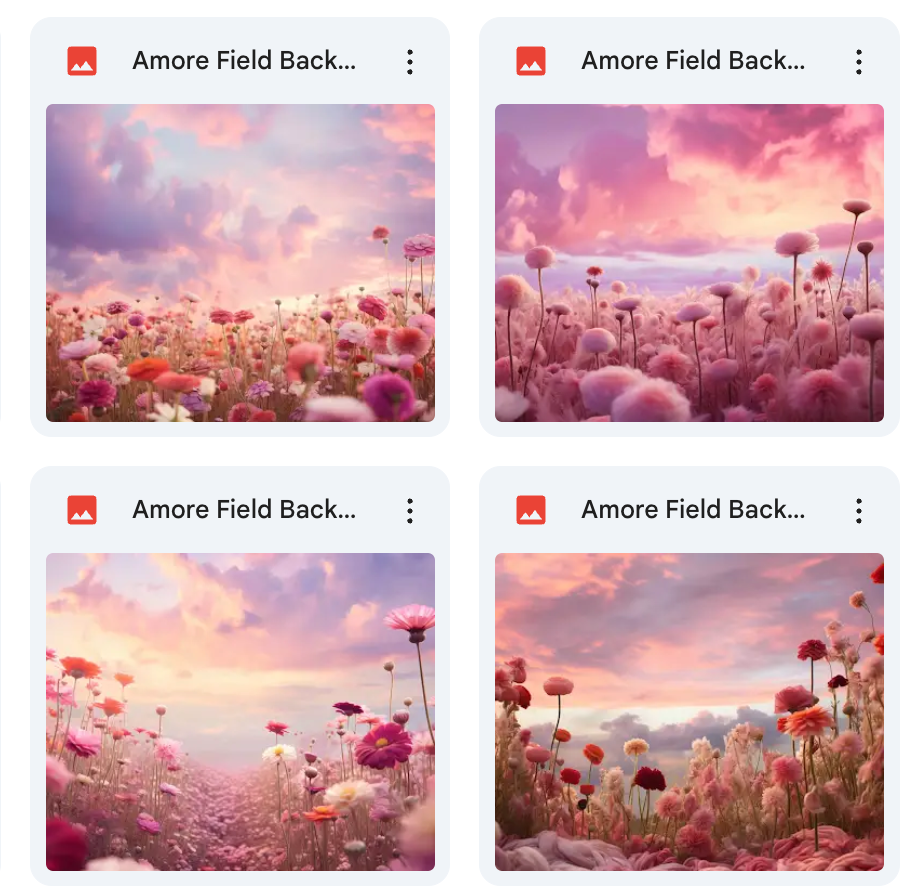
Task: Click the tall pink daisy in the bottom-left thumbnail
Action: pyautogui.click(x=411, y=620)
